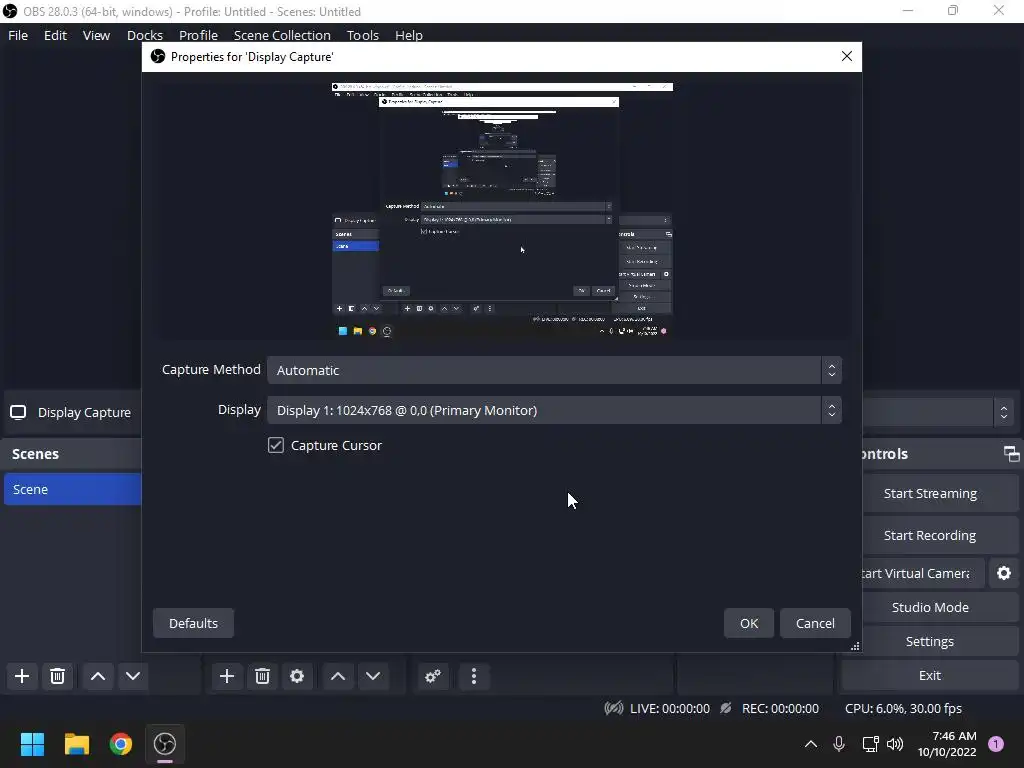Image resolution: width=1024 pixels, height=768 pixels.
Task: Open File Explorer from the taskbar
Action: [x=76, y=744]
